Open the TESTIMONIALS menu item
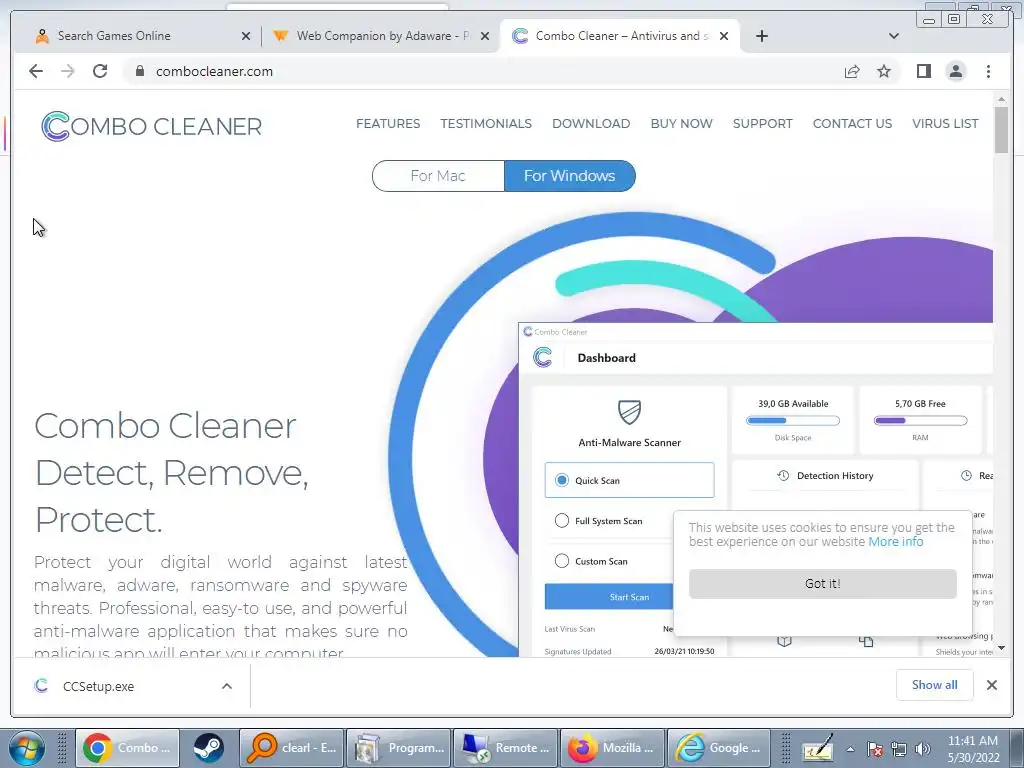Screen dimensions: 1024x768 tap(486, 123)
